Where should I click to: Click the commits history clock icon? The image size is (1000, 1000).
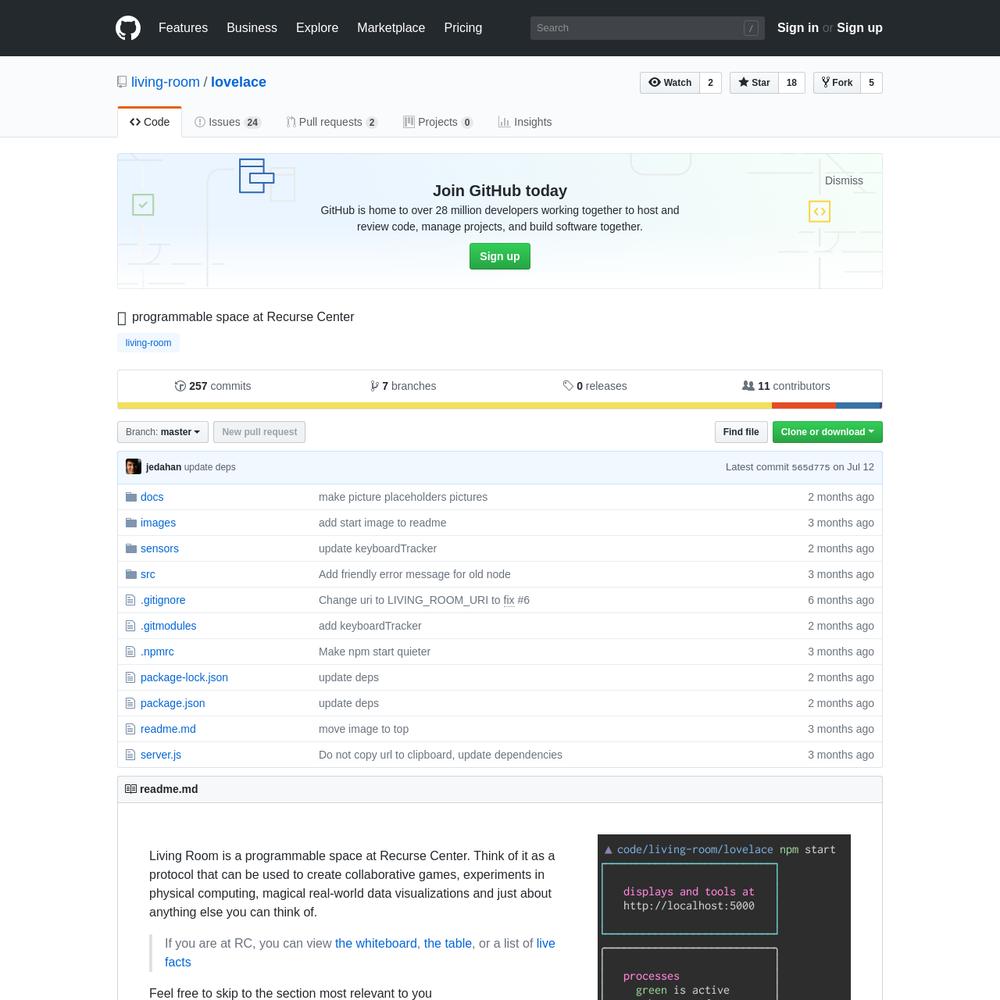pos(180,386)
